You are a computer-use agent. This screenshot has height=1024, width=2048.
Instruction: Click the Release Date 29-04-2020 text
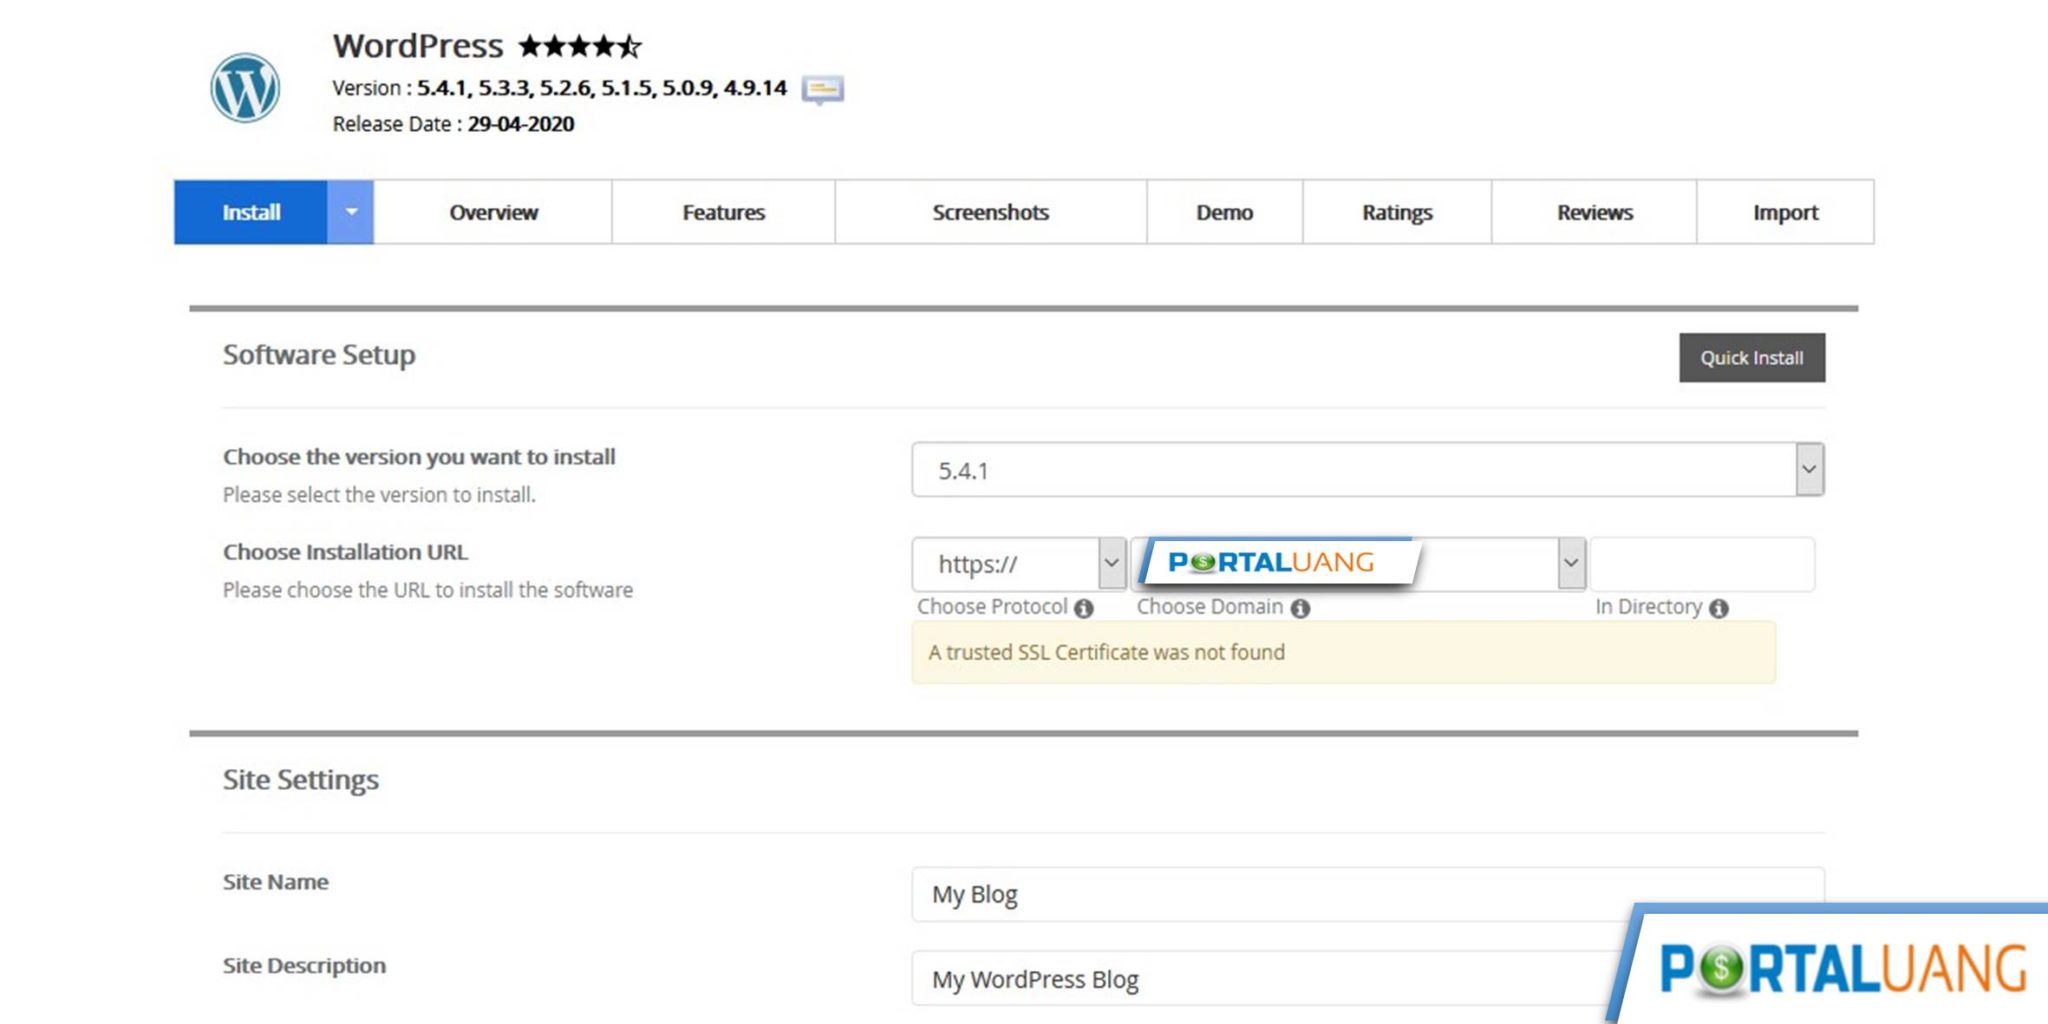click(x=453, y=124)
